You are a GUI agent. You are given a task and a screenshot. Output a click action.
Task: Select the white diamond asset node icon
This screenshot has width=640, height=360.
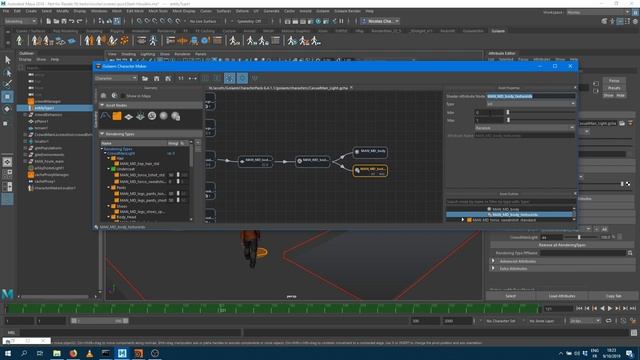click(129, 117)
